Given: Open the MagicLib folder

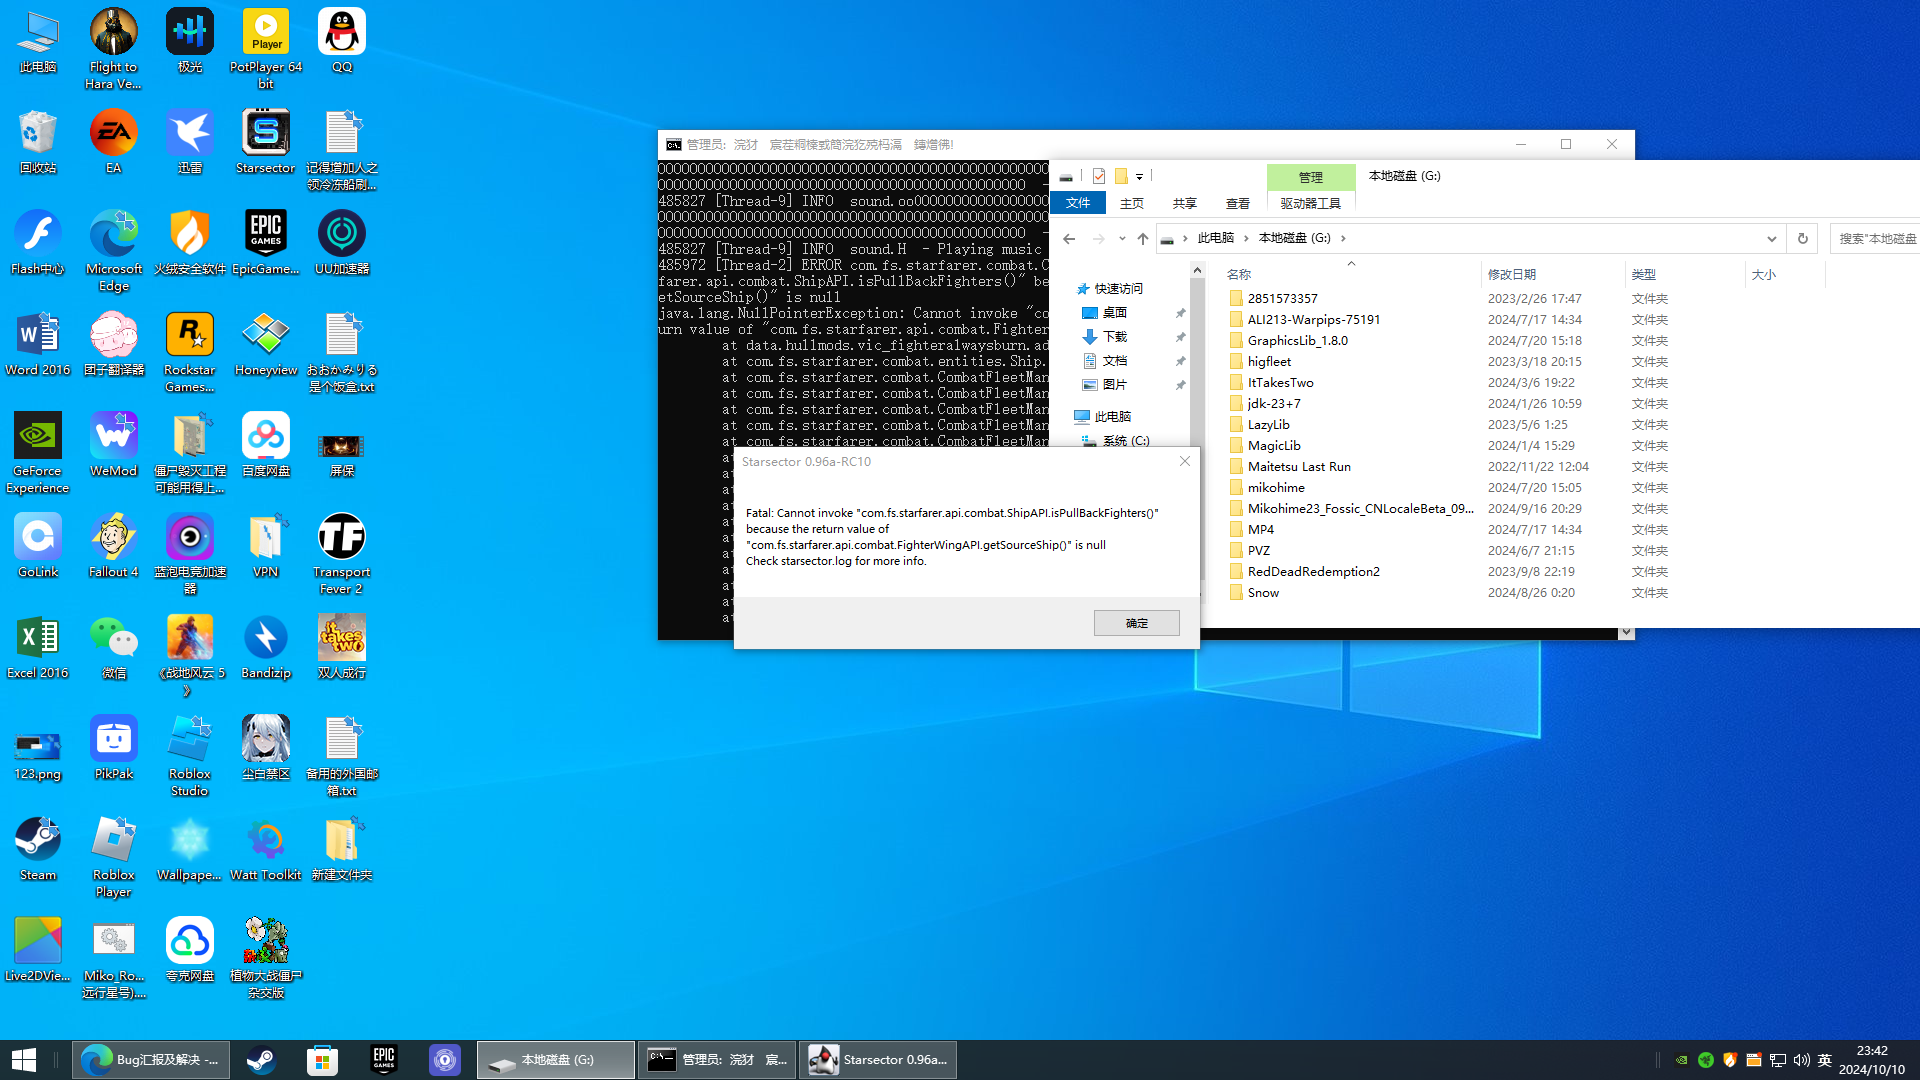Looking at the screenshot, I should pos(1274,445).
